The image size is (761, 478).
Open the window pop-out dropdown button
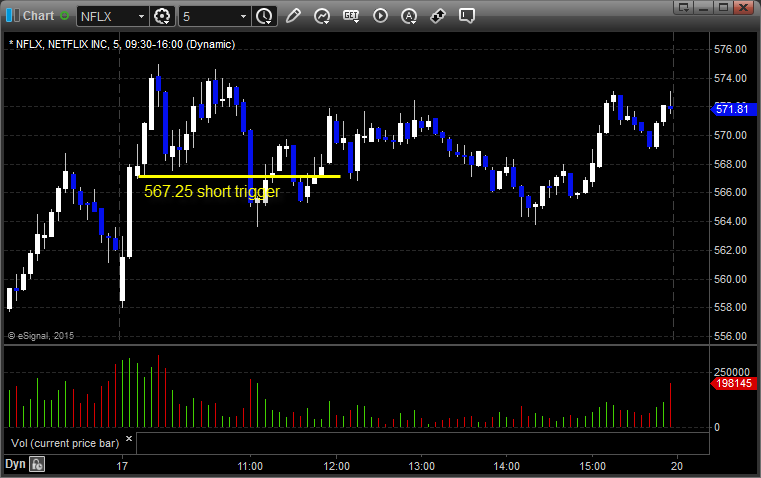click(x=684, y=7)
